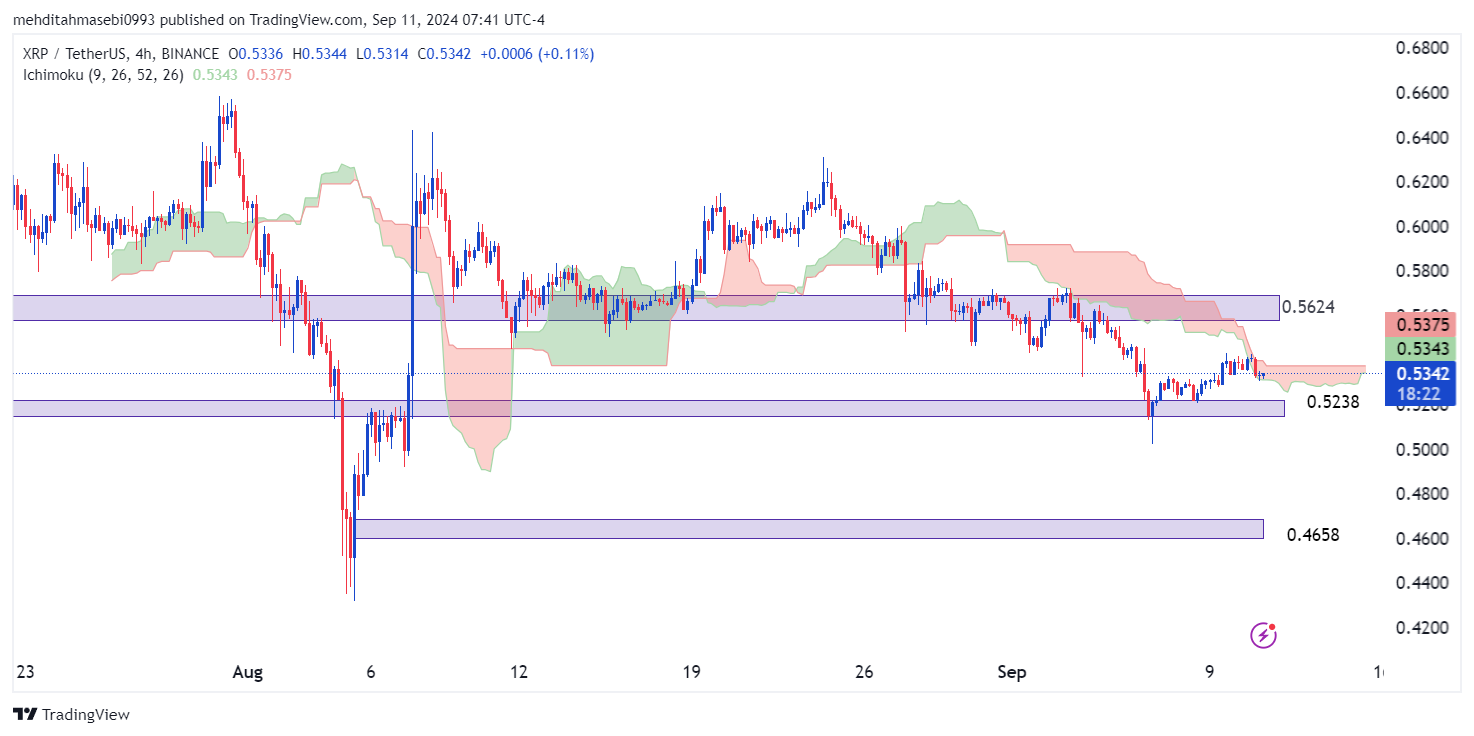Select the lower purple zone near 0.4658
This screenshot has height=736, width=1474.
point(809,529)
